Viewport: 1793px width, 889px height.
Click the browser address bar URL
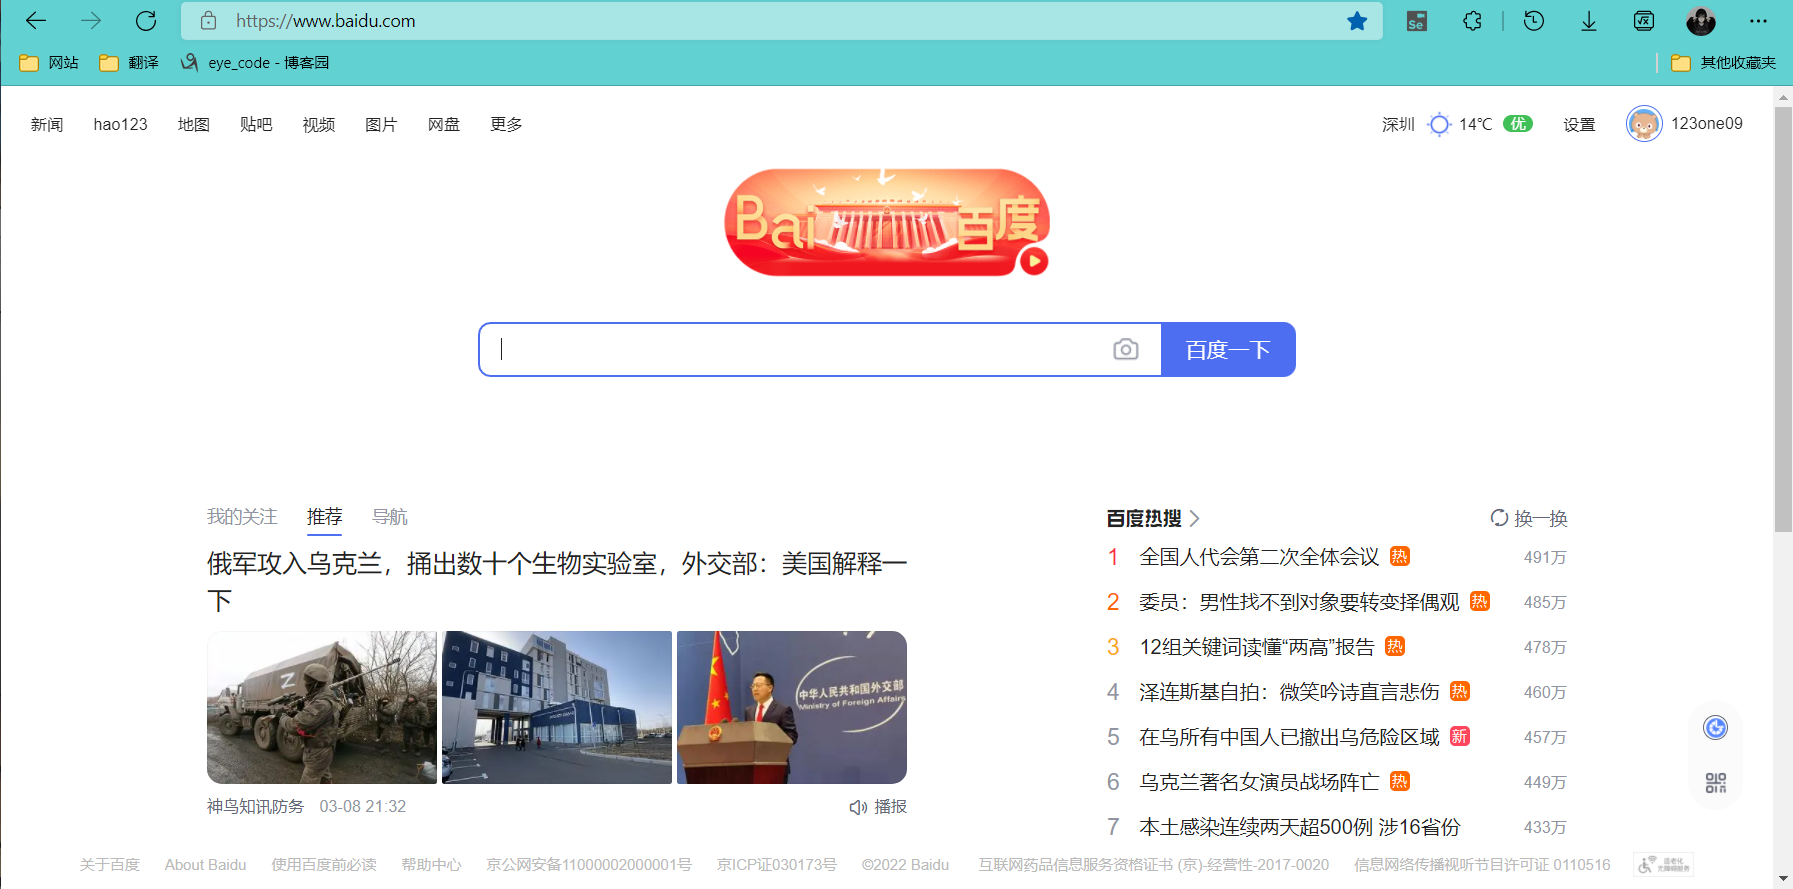point(326,21)
